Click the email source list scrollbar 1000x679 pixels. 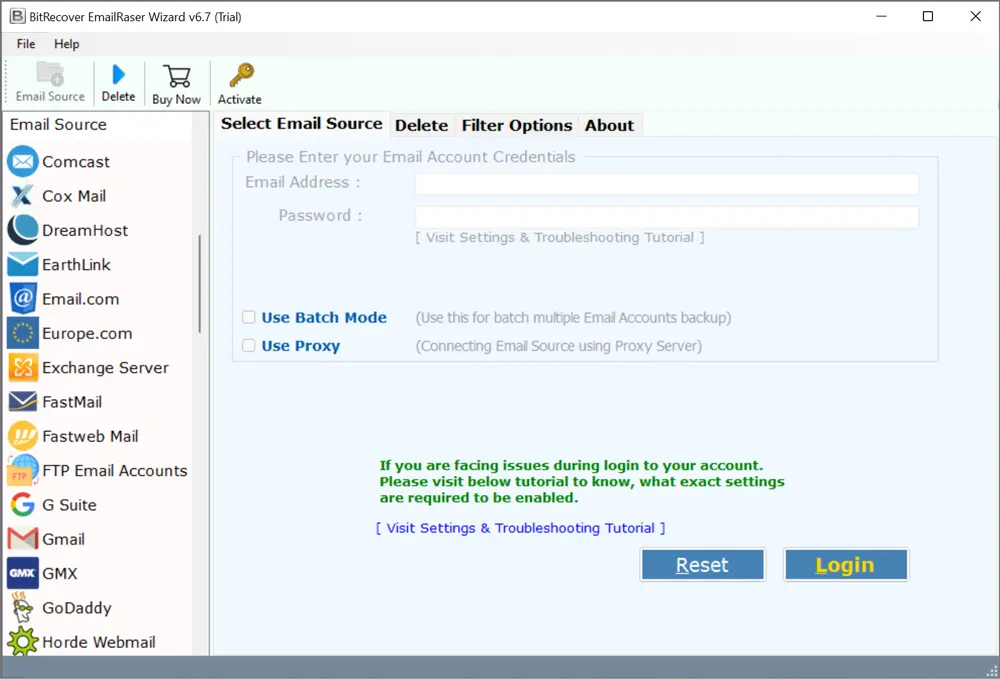coord(200,285)
